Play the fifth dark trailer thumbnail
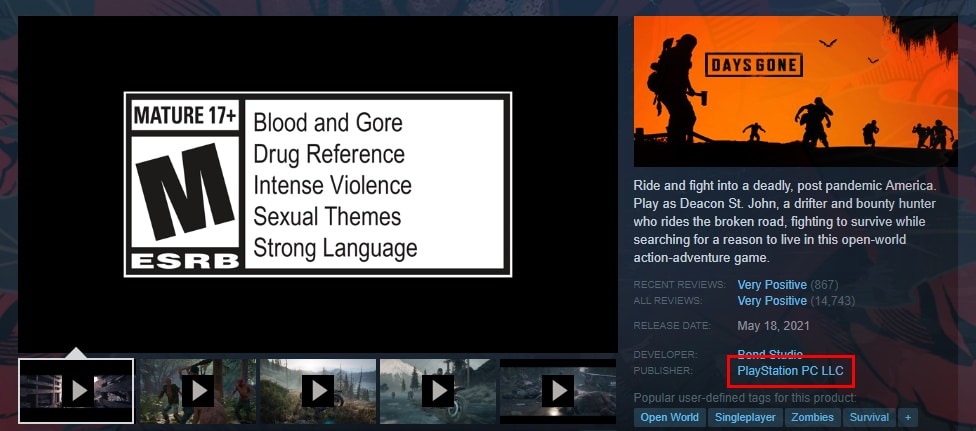976x431 pixels. click(558, 391)
